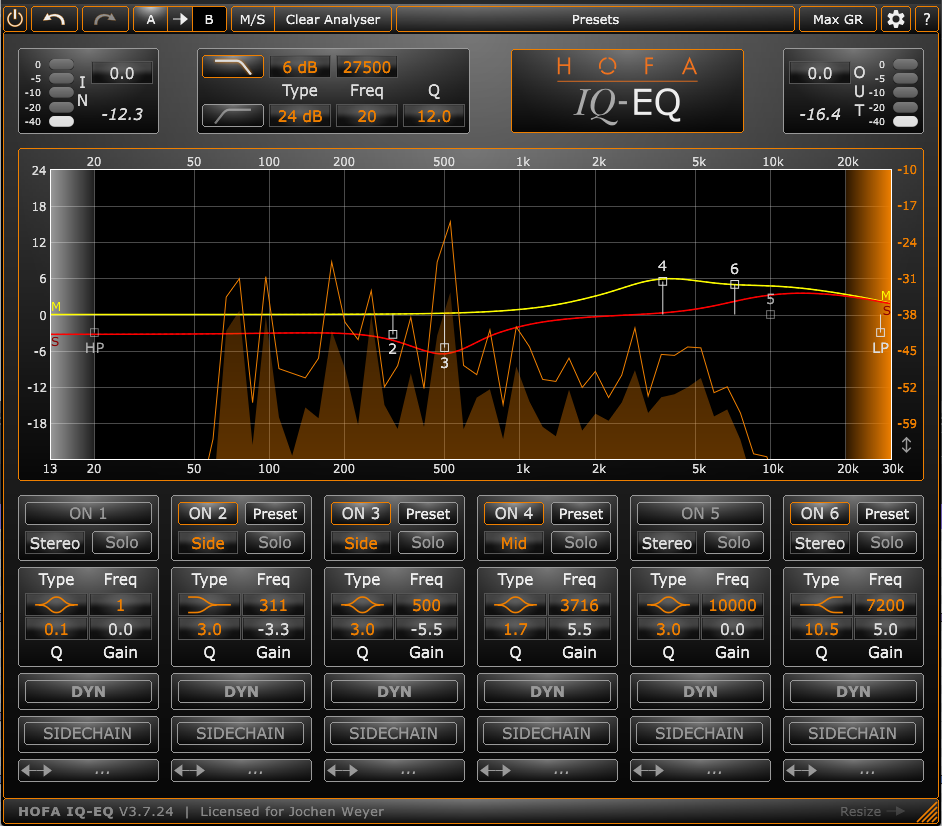Click the analyser range up-down arrow icon
Image resolution: width=942 pixels, height=826 pixels.
tap(907, 445)
